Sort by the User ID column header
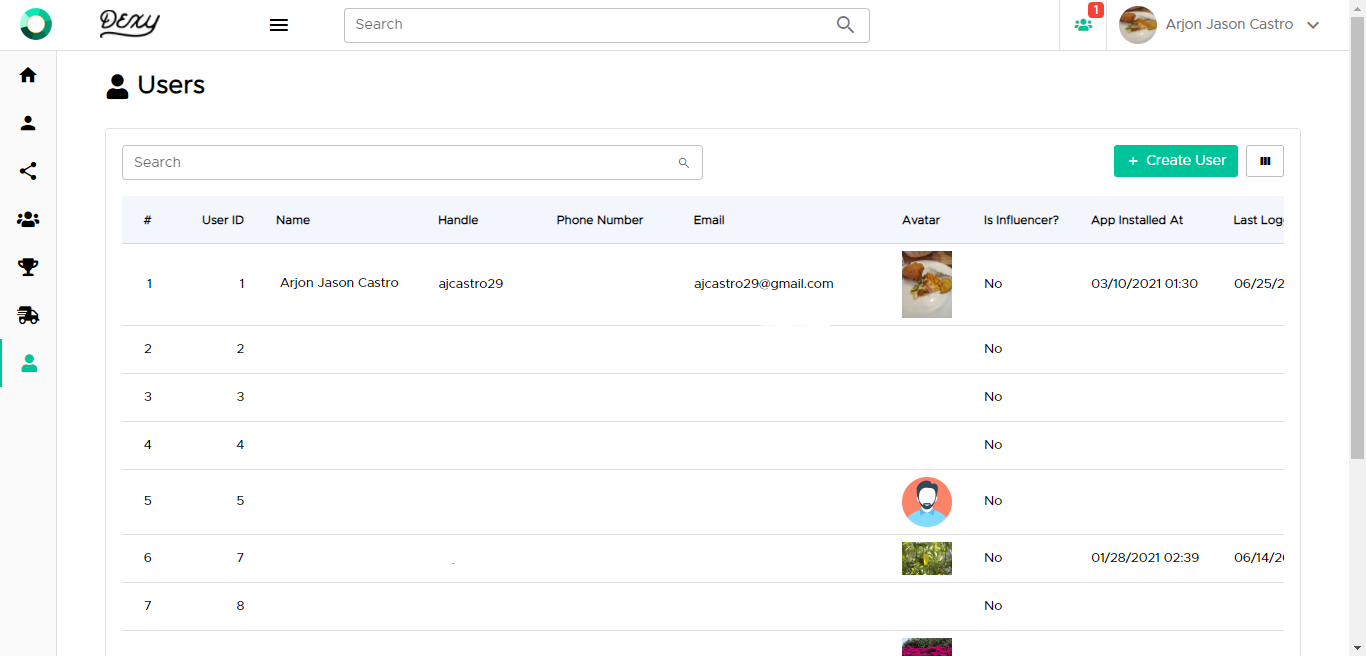 click(223, 220)
